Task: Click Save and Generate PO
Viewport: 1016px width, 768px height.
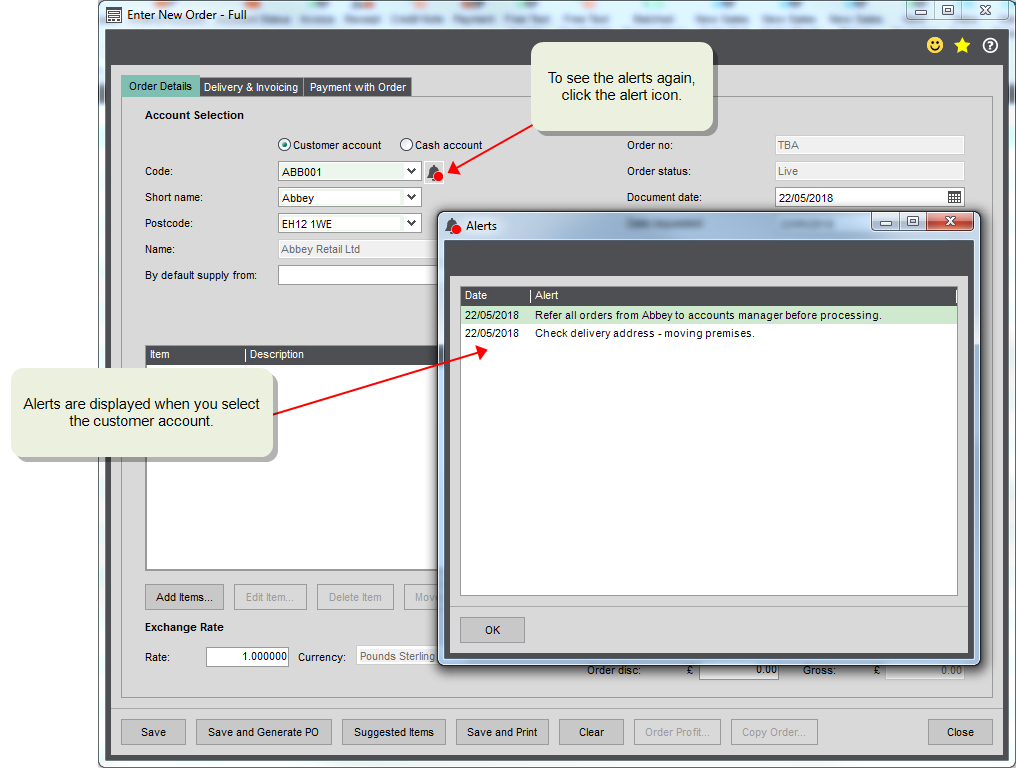Action: click(x=263, y=731)
